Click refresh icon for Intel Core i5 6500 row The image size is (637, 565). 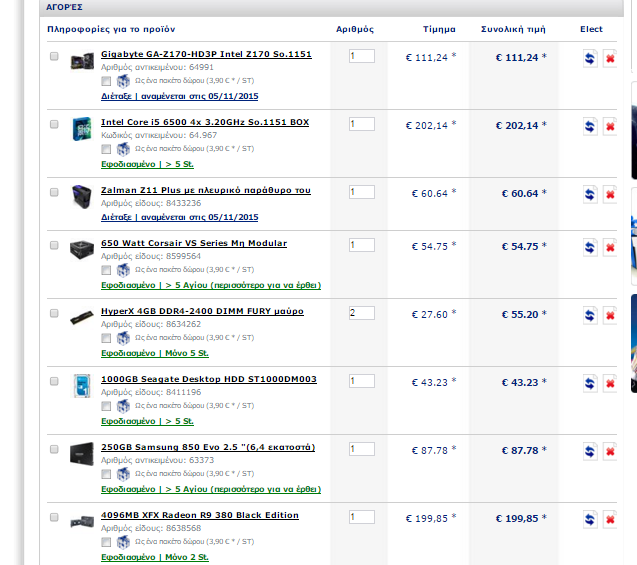click(x=590, y=127)
